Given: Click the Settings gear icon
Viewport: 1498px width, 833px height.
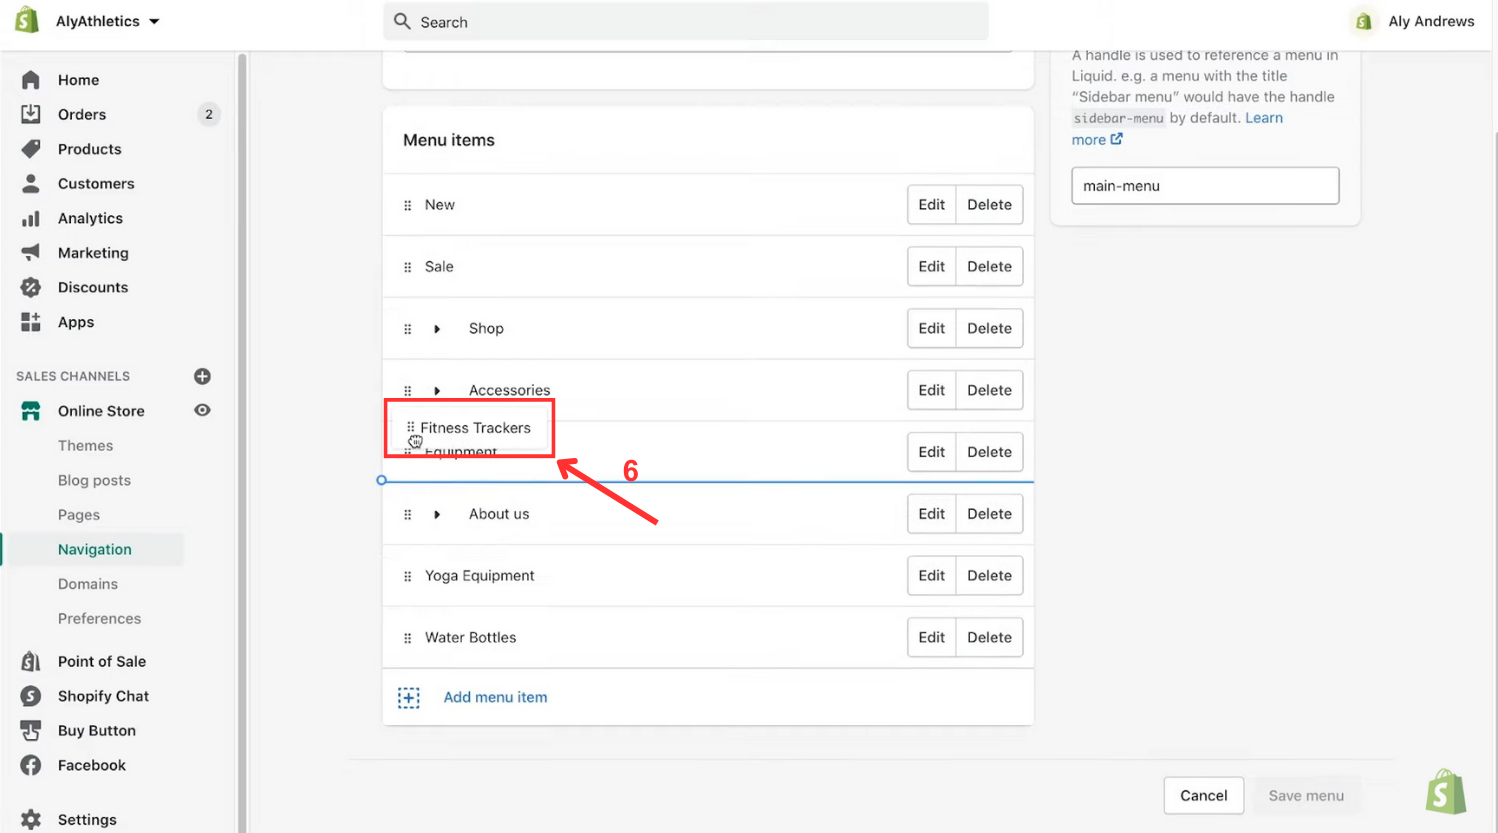Looking at the screenshot, I should click(31, 819).
